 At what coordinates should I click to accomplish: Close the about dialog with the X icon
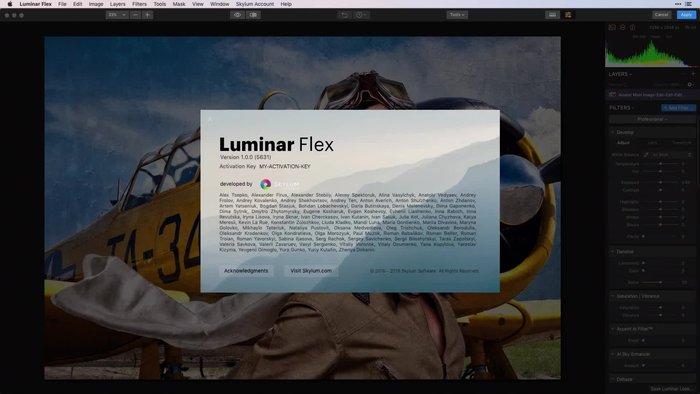(210, 119)
